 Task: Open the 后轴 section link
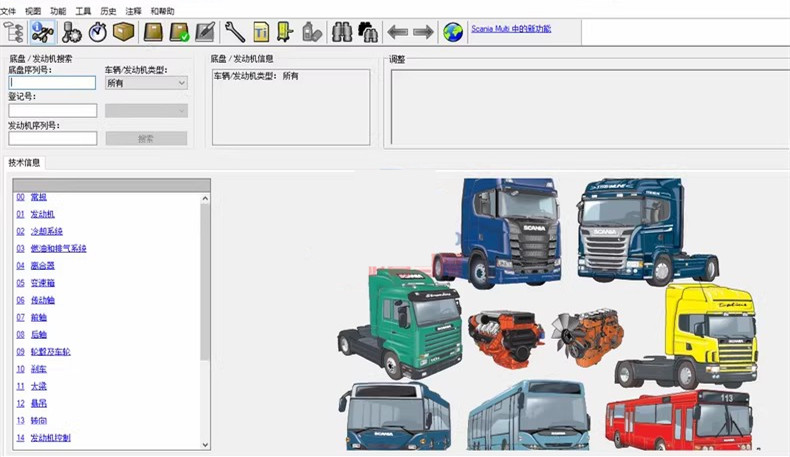pyautogui.click(x=38, y=335)
